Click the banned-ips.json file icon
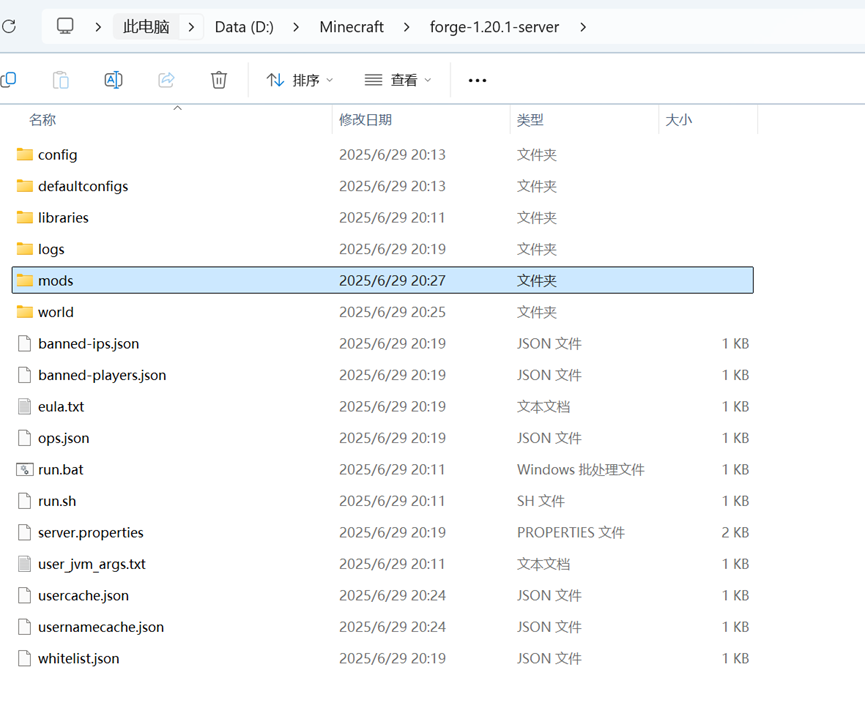 [25, 343]
